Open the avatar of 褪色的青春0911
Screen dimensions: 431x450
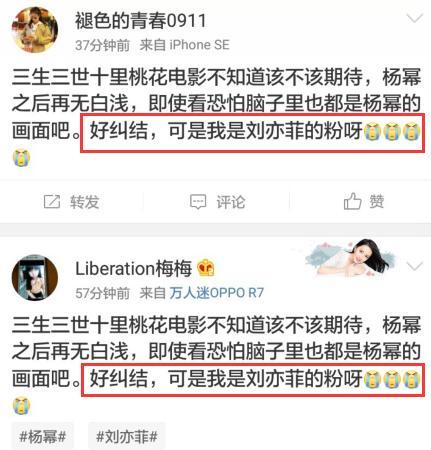point(35,30)
